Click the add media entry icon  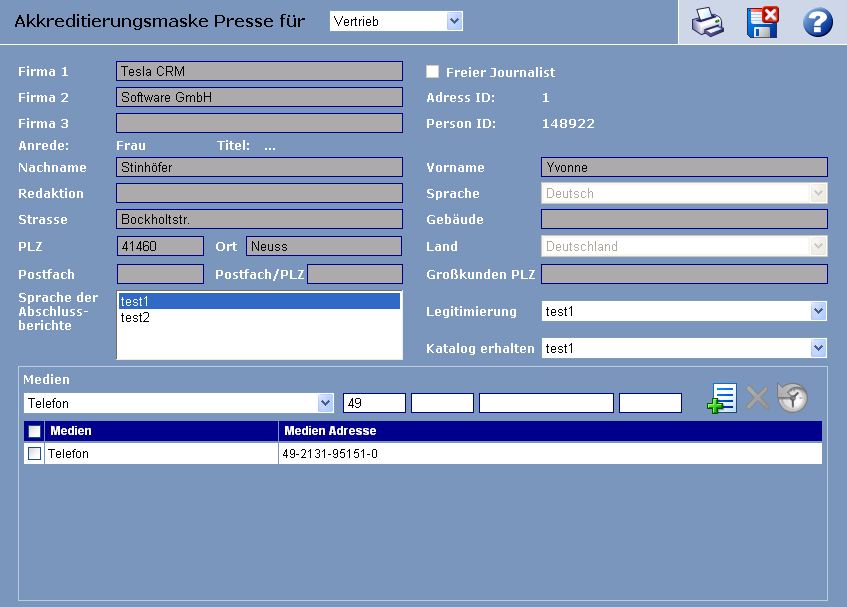(x=721, y=398)
